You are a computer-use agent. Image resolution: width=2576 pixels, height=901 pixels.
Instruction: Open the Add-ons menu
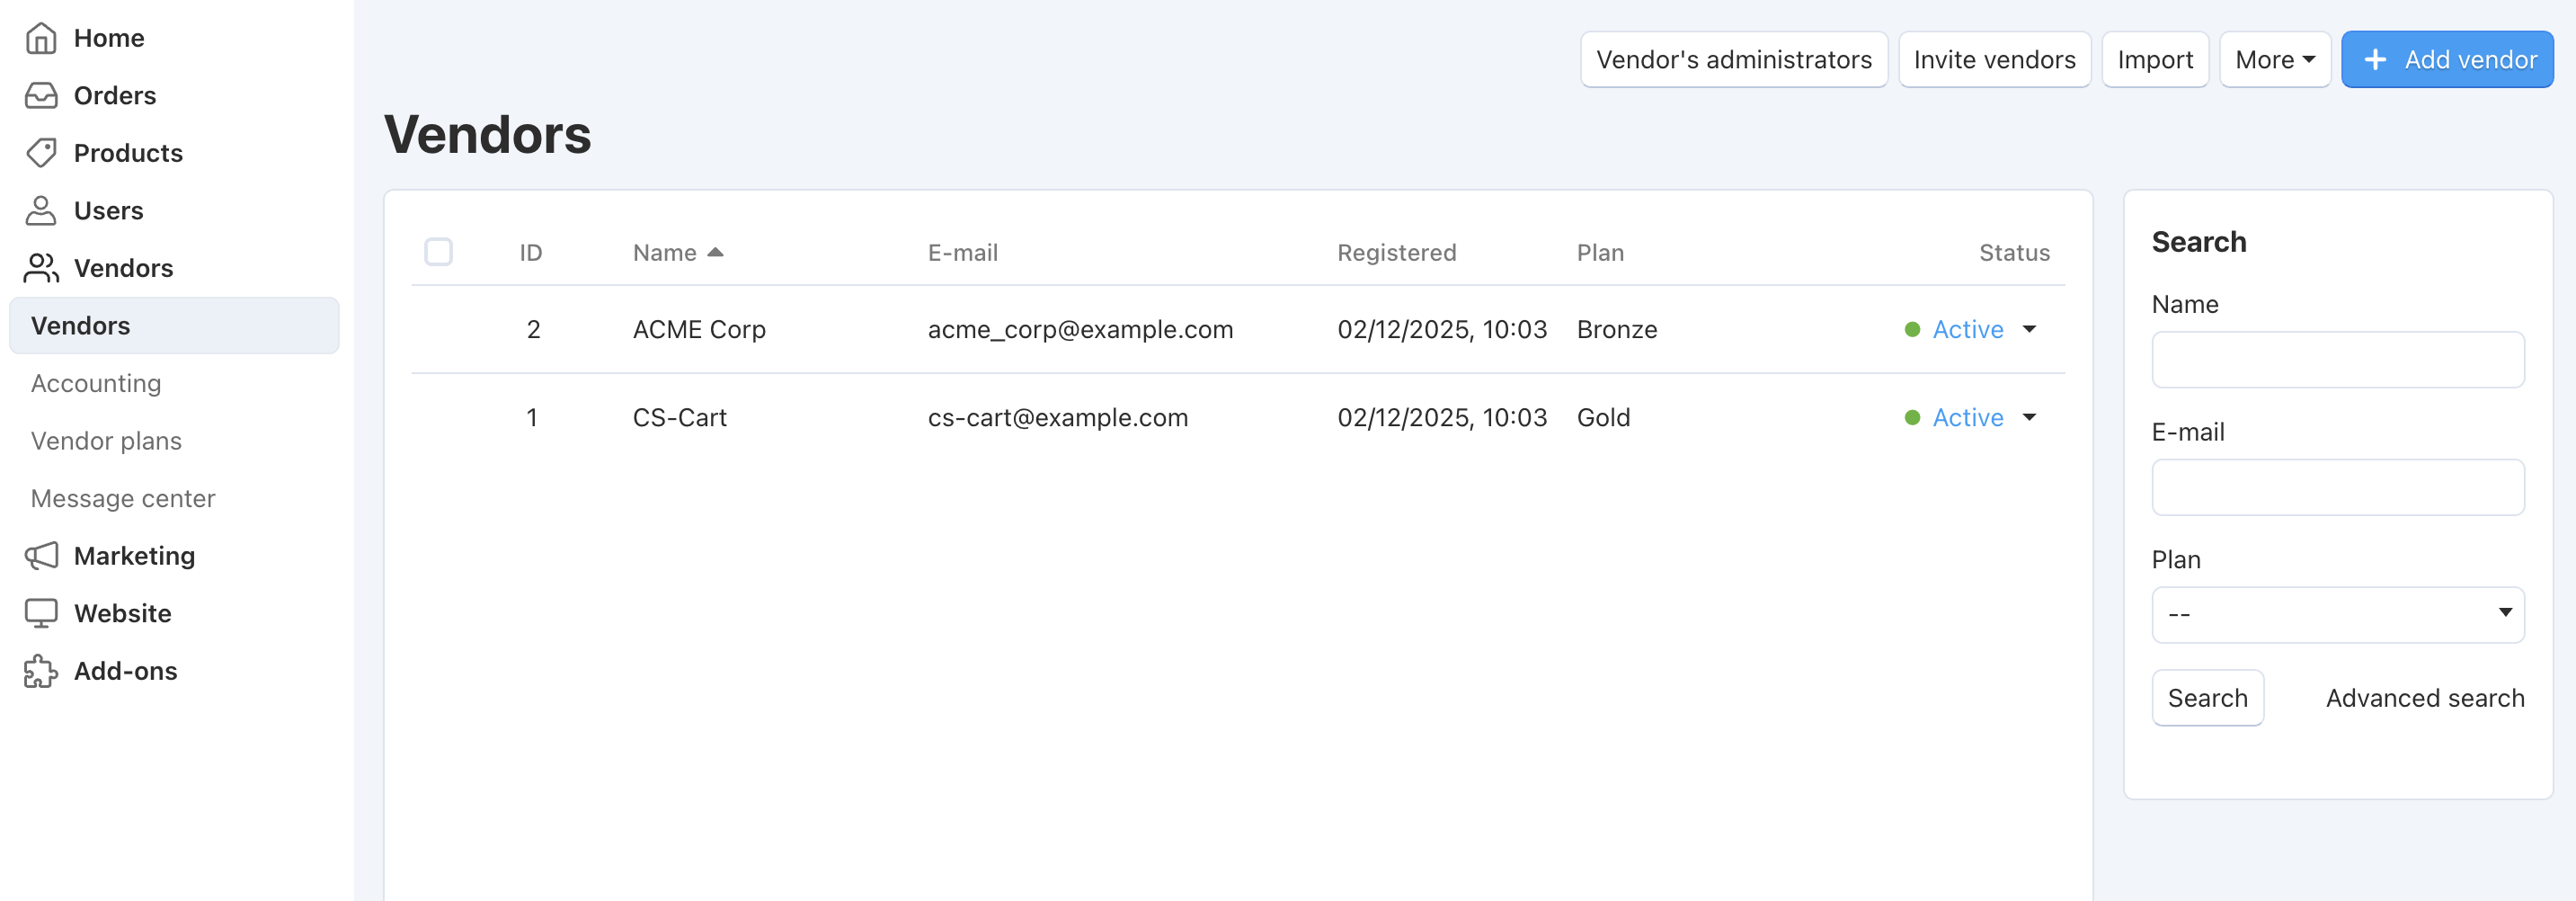(125, 671)
